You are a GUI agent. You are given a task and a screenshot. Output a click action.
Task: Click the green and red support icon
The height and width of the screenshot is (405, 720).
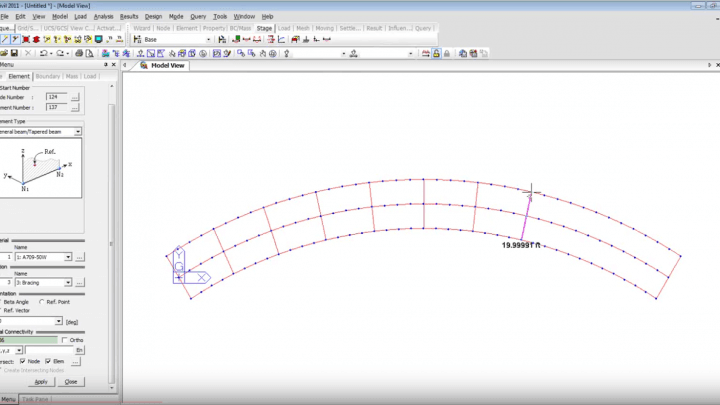pyautogui.click(x=236, y=39)
